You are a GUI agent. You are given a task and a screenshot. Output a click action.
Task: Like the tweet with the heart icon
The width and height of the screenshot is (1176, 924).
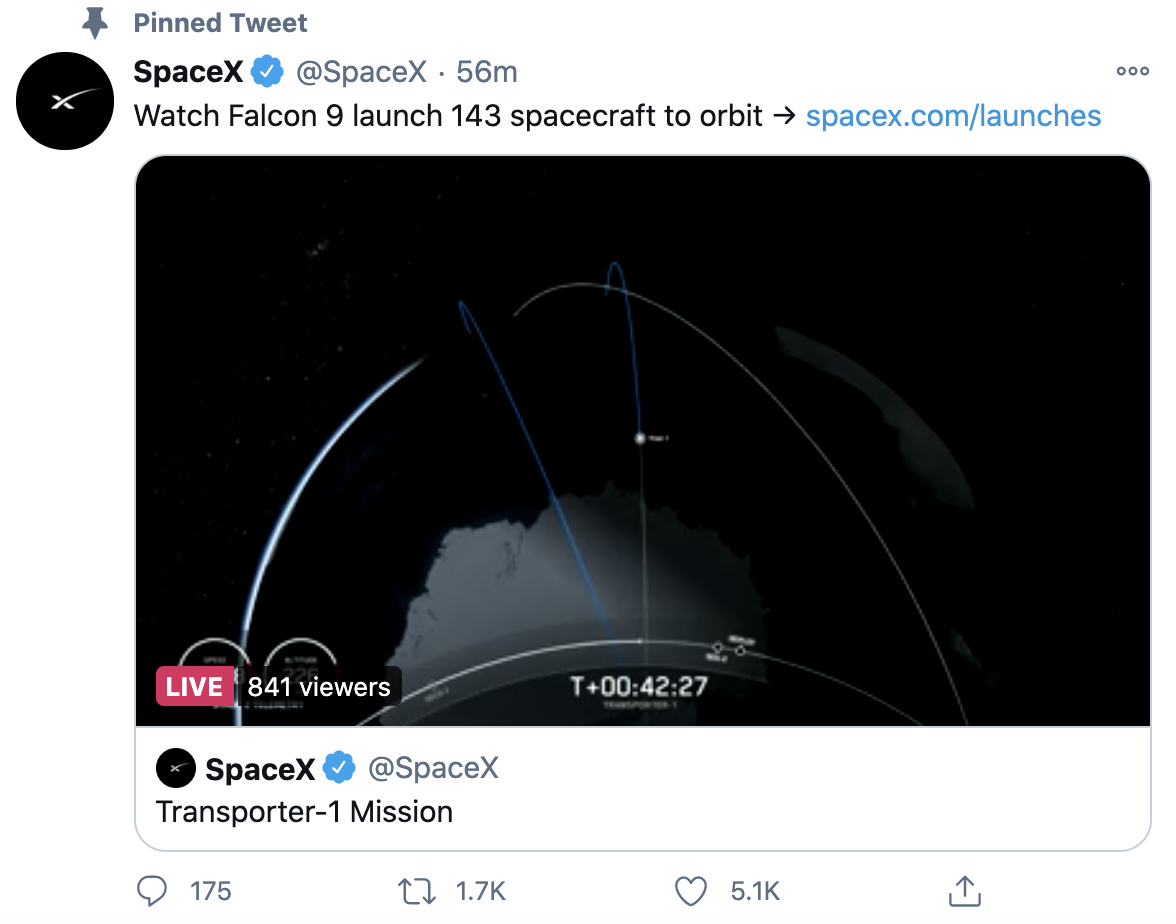click(691, 890)
